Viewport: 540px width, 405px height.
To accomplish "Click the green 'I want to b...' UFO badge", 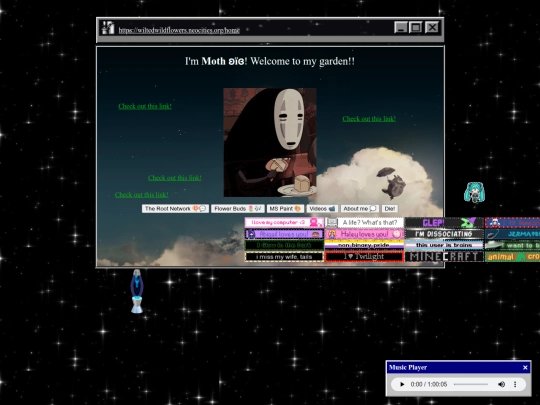I will coord(512,245).
